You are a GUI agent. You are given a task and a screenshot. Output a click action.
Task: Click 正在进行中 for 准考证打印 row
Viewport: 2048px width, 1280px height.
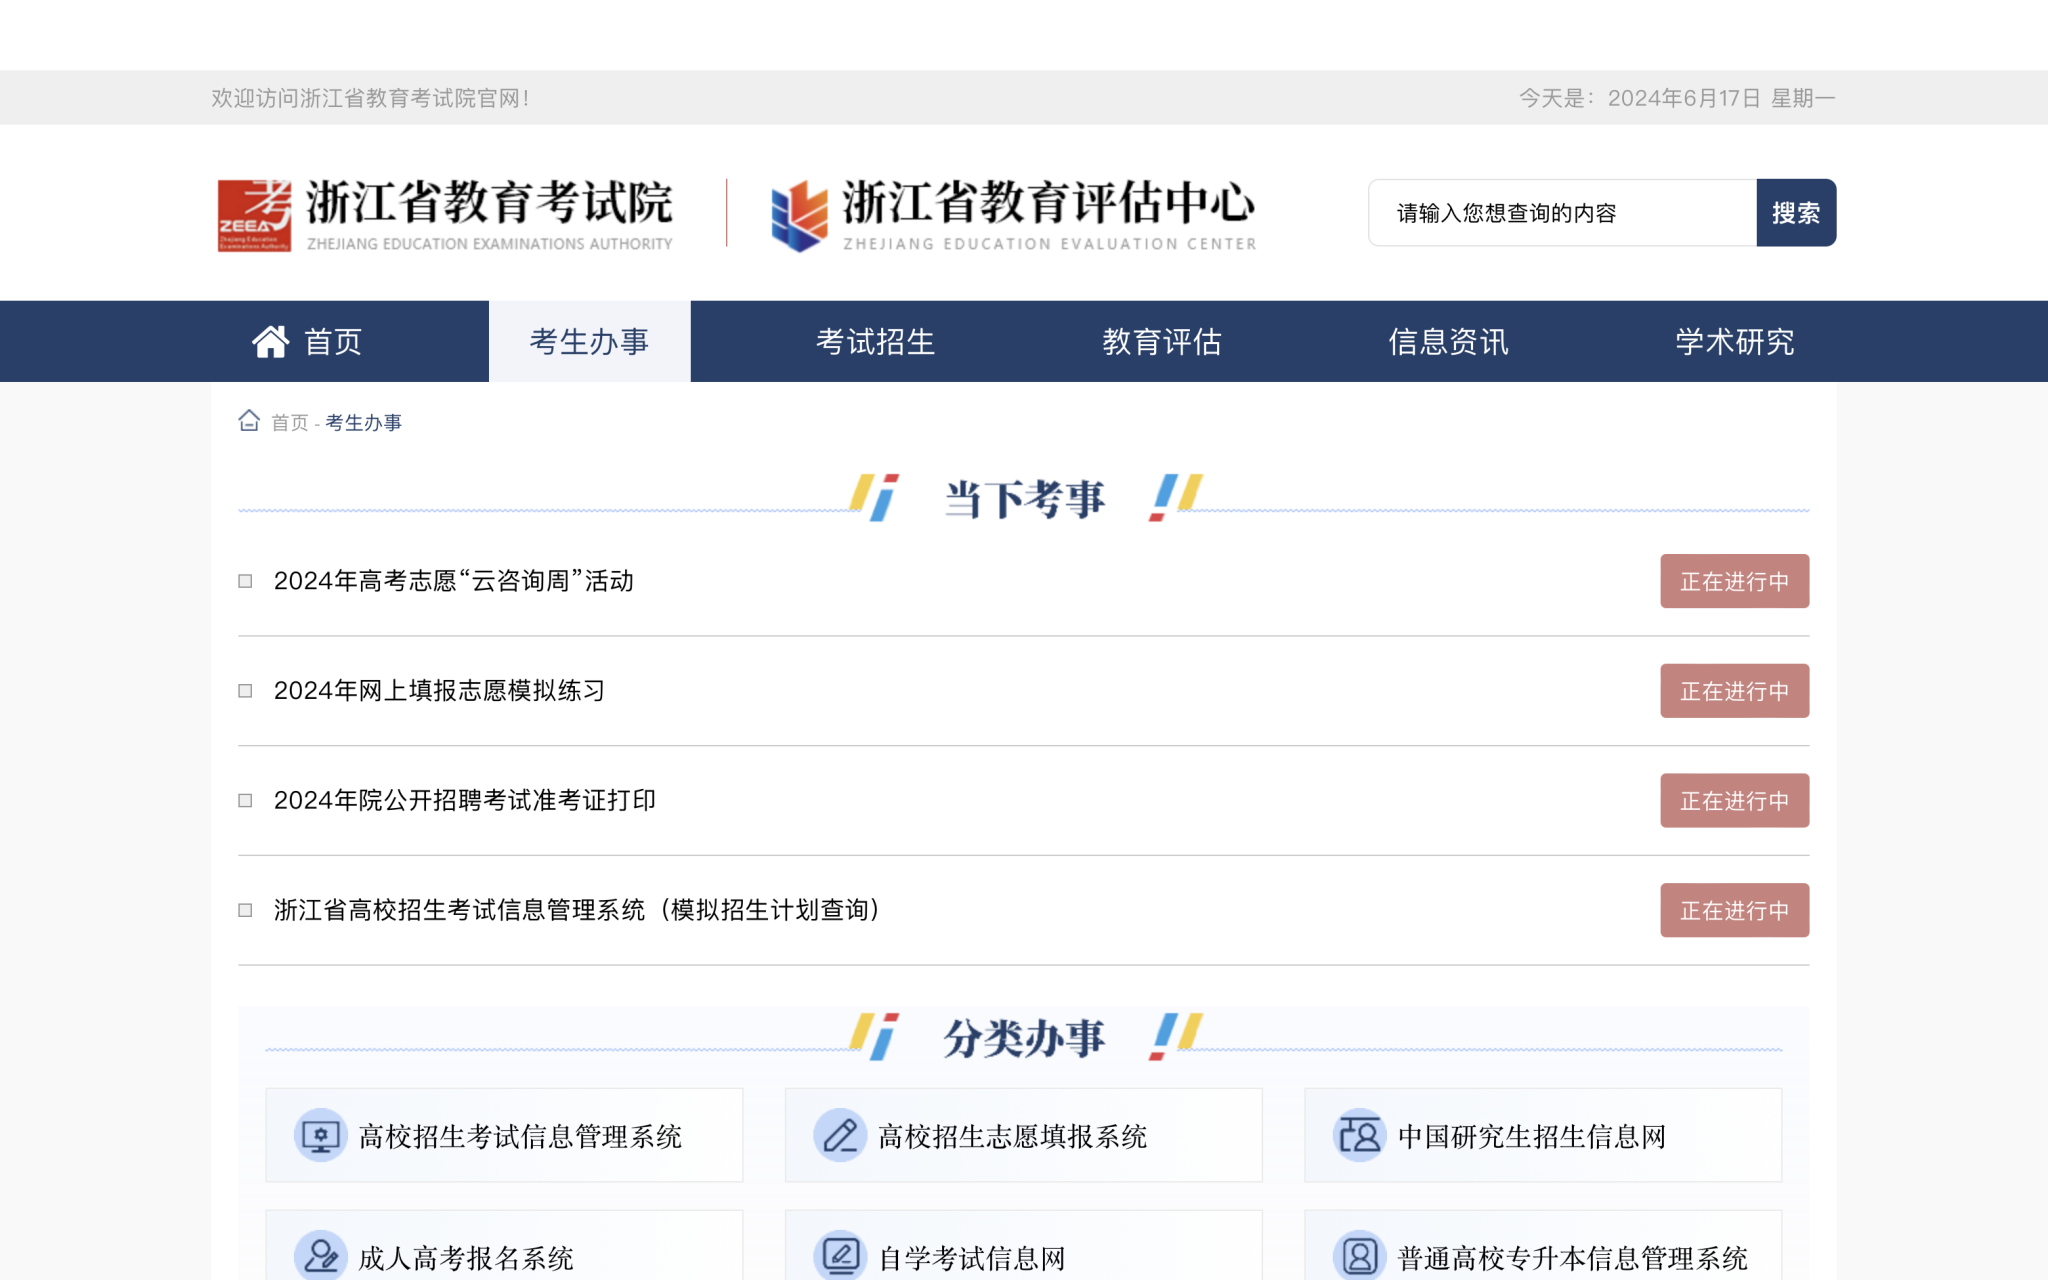tap(1734, 800)
